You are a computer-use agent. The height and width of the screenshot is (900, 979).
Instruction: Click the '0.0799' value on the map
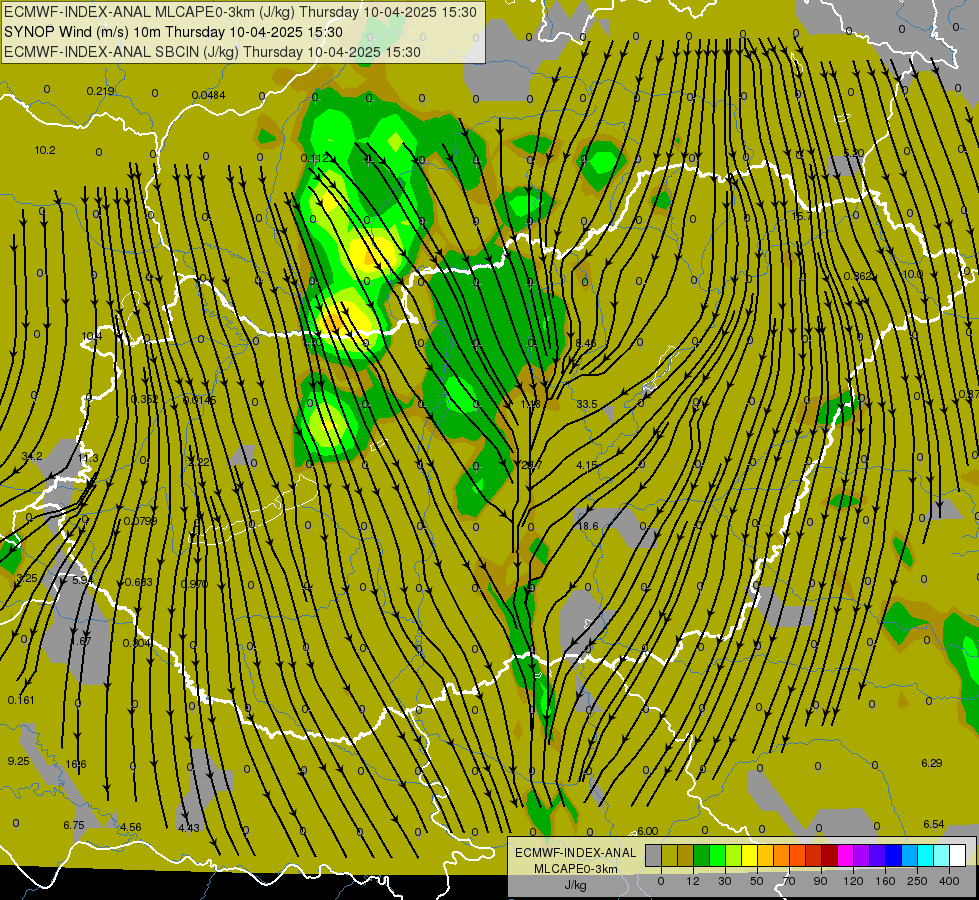point(140,521)
